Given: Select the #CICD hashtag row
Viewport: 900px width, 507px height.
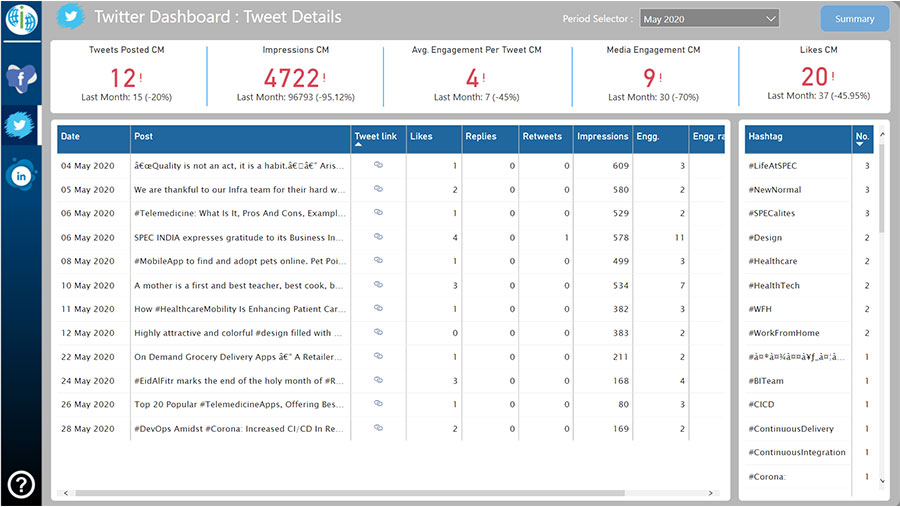Looking at the screenshot, I should [x=809, y=404].
